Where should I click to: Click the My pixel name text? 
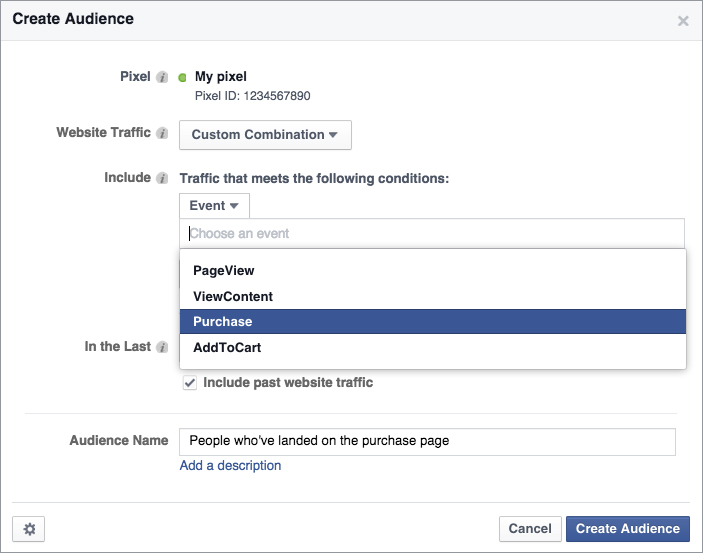tap(221, 77)
